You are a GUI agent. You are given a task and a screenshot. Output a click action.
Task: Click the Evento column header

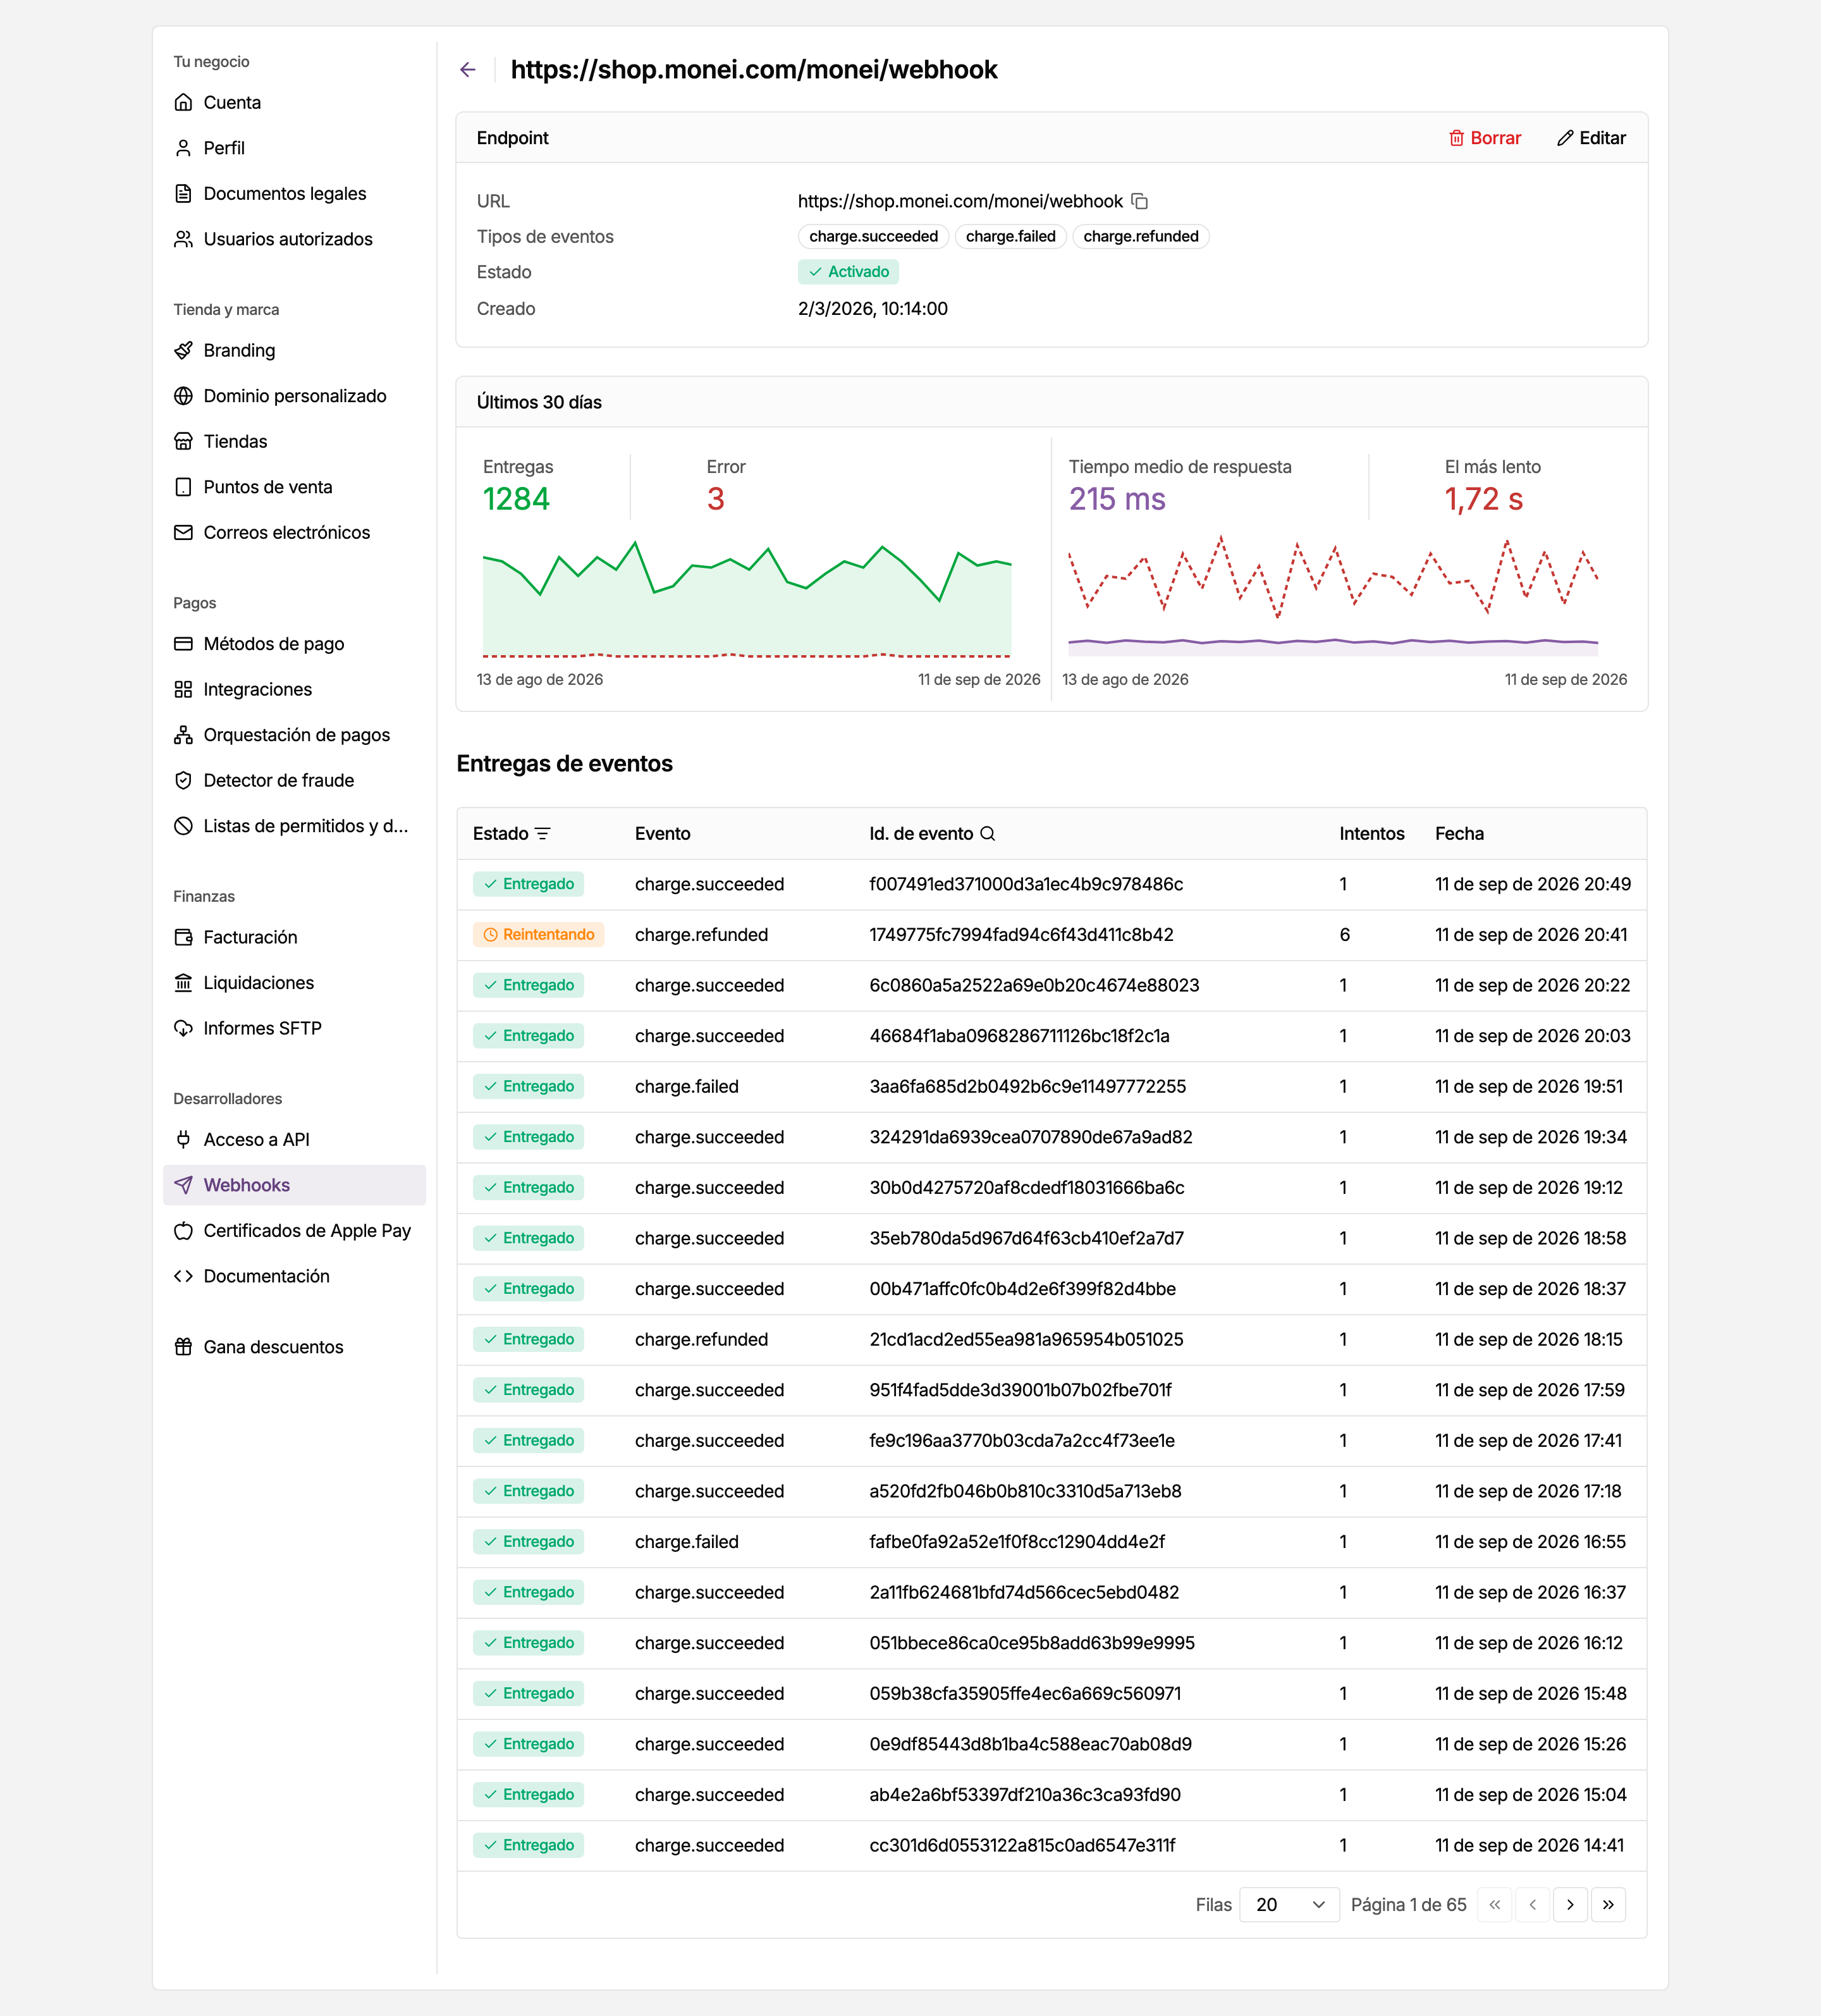tap(662, 834)
